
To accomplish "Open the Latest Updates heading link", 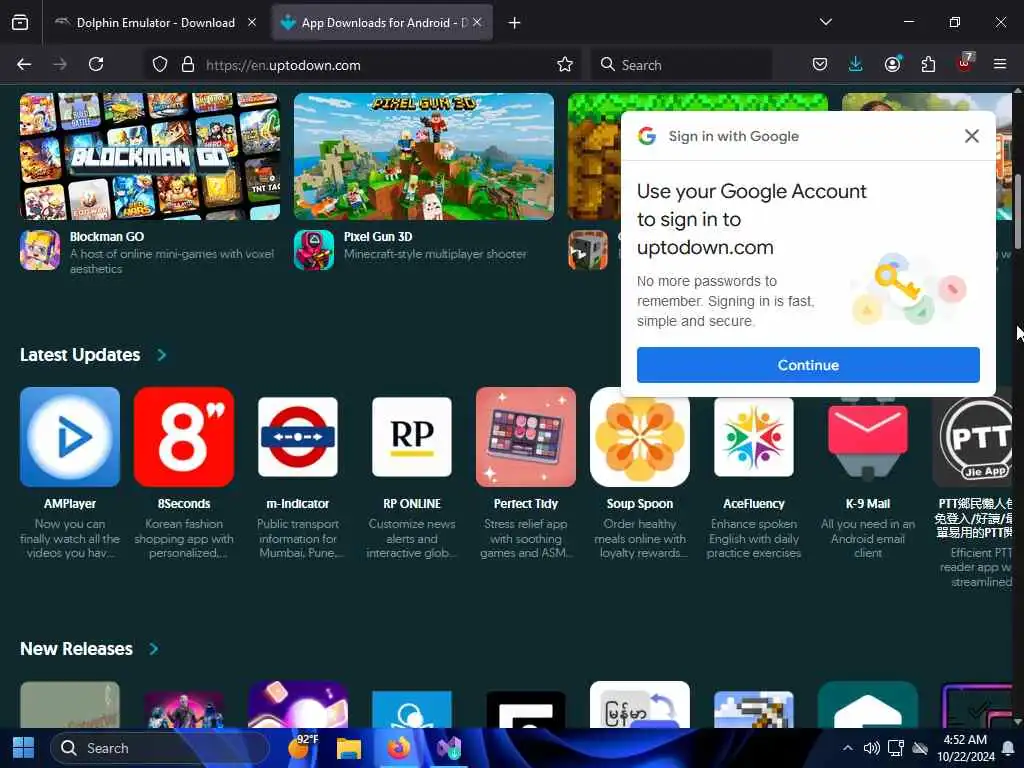I will 80,355.
